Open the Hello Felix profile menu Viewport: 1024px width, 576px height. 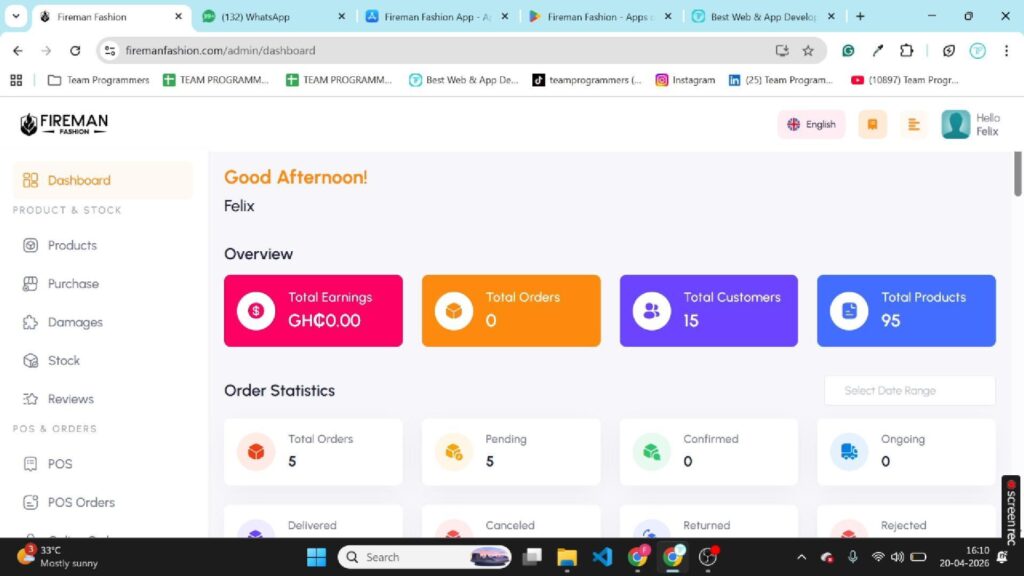(971, 124)
